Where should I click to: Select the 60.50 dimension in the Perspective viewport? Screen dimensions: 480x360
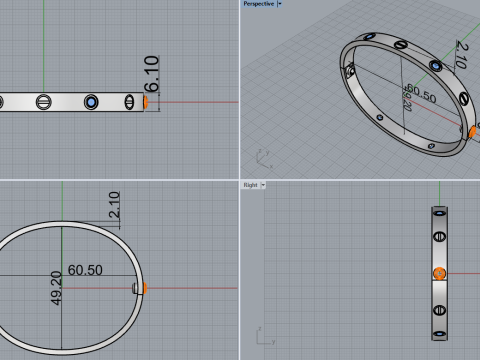point(421,94)
